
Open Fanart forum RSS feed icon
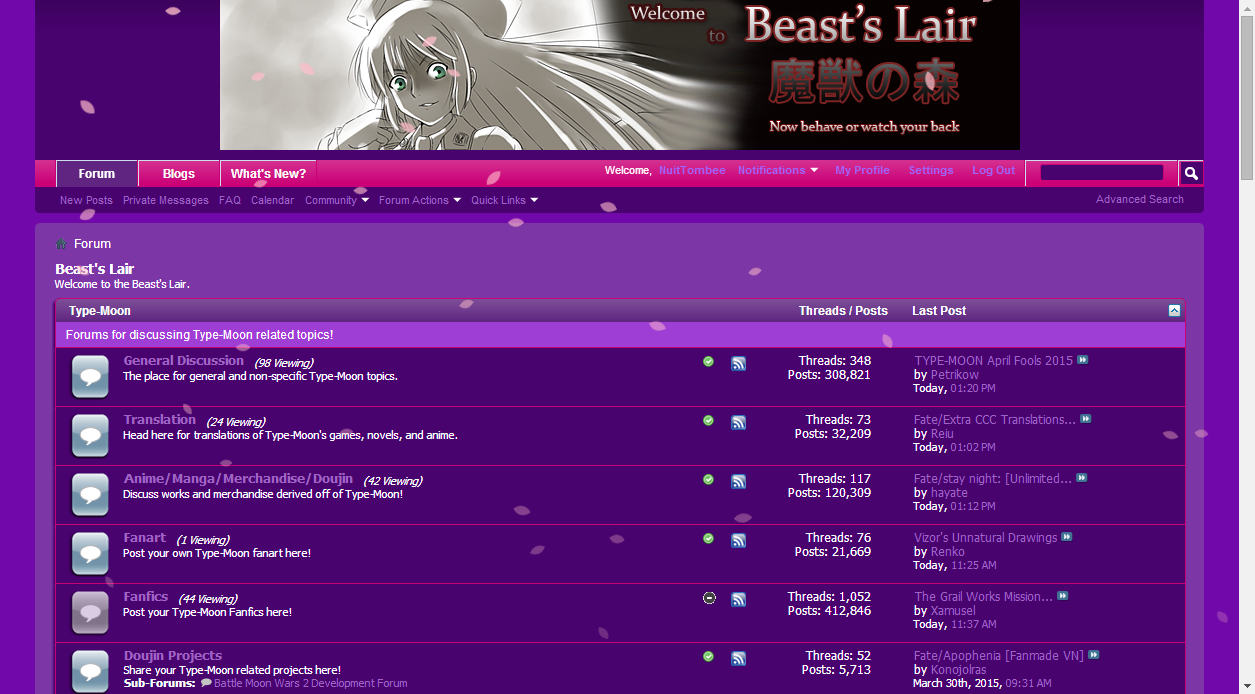pyautogui.click(x=738, y=541)
